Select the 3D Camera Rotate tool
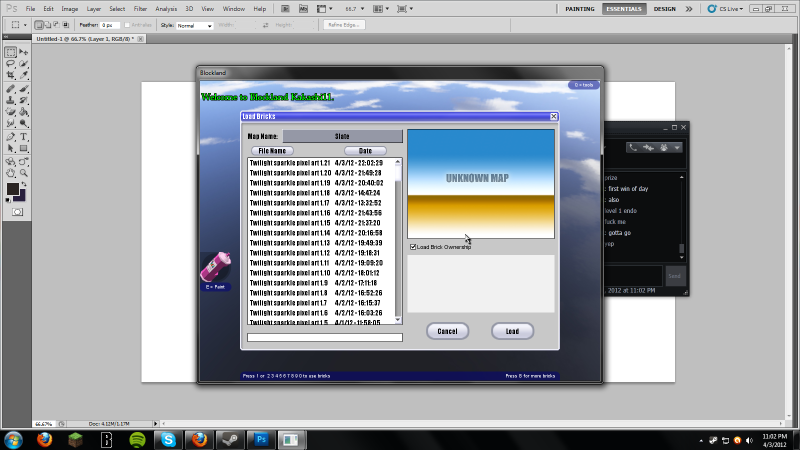 (23, 162)
